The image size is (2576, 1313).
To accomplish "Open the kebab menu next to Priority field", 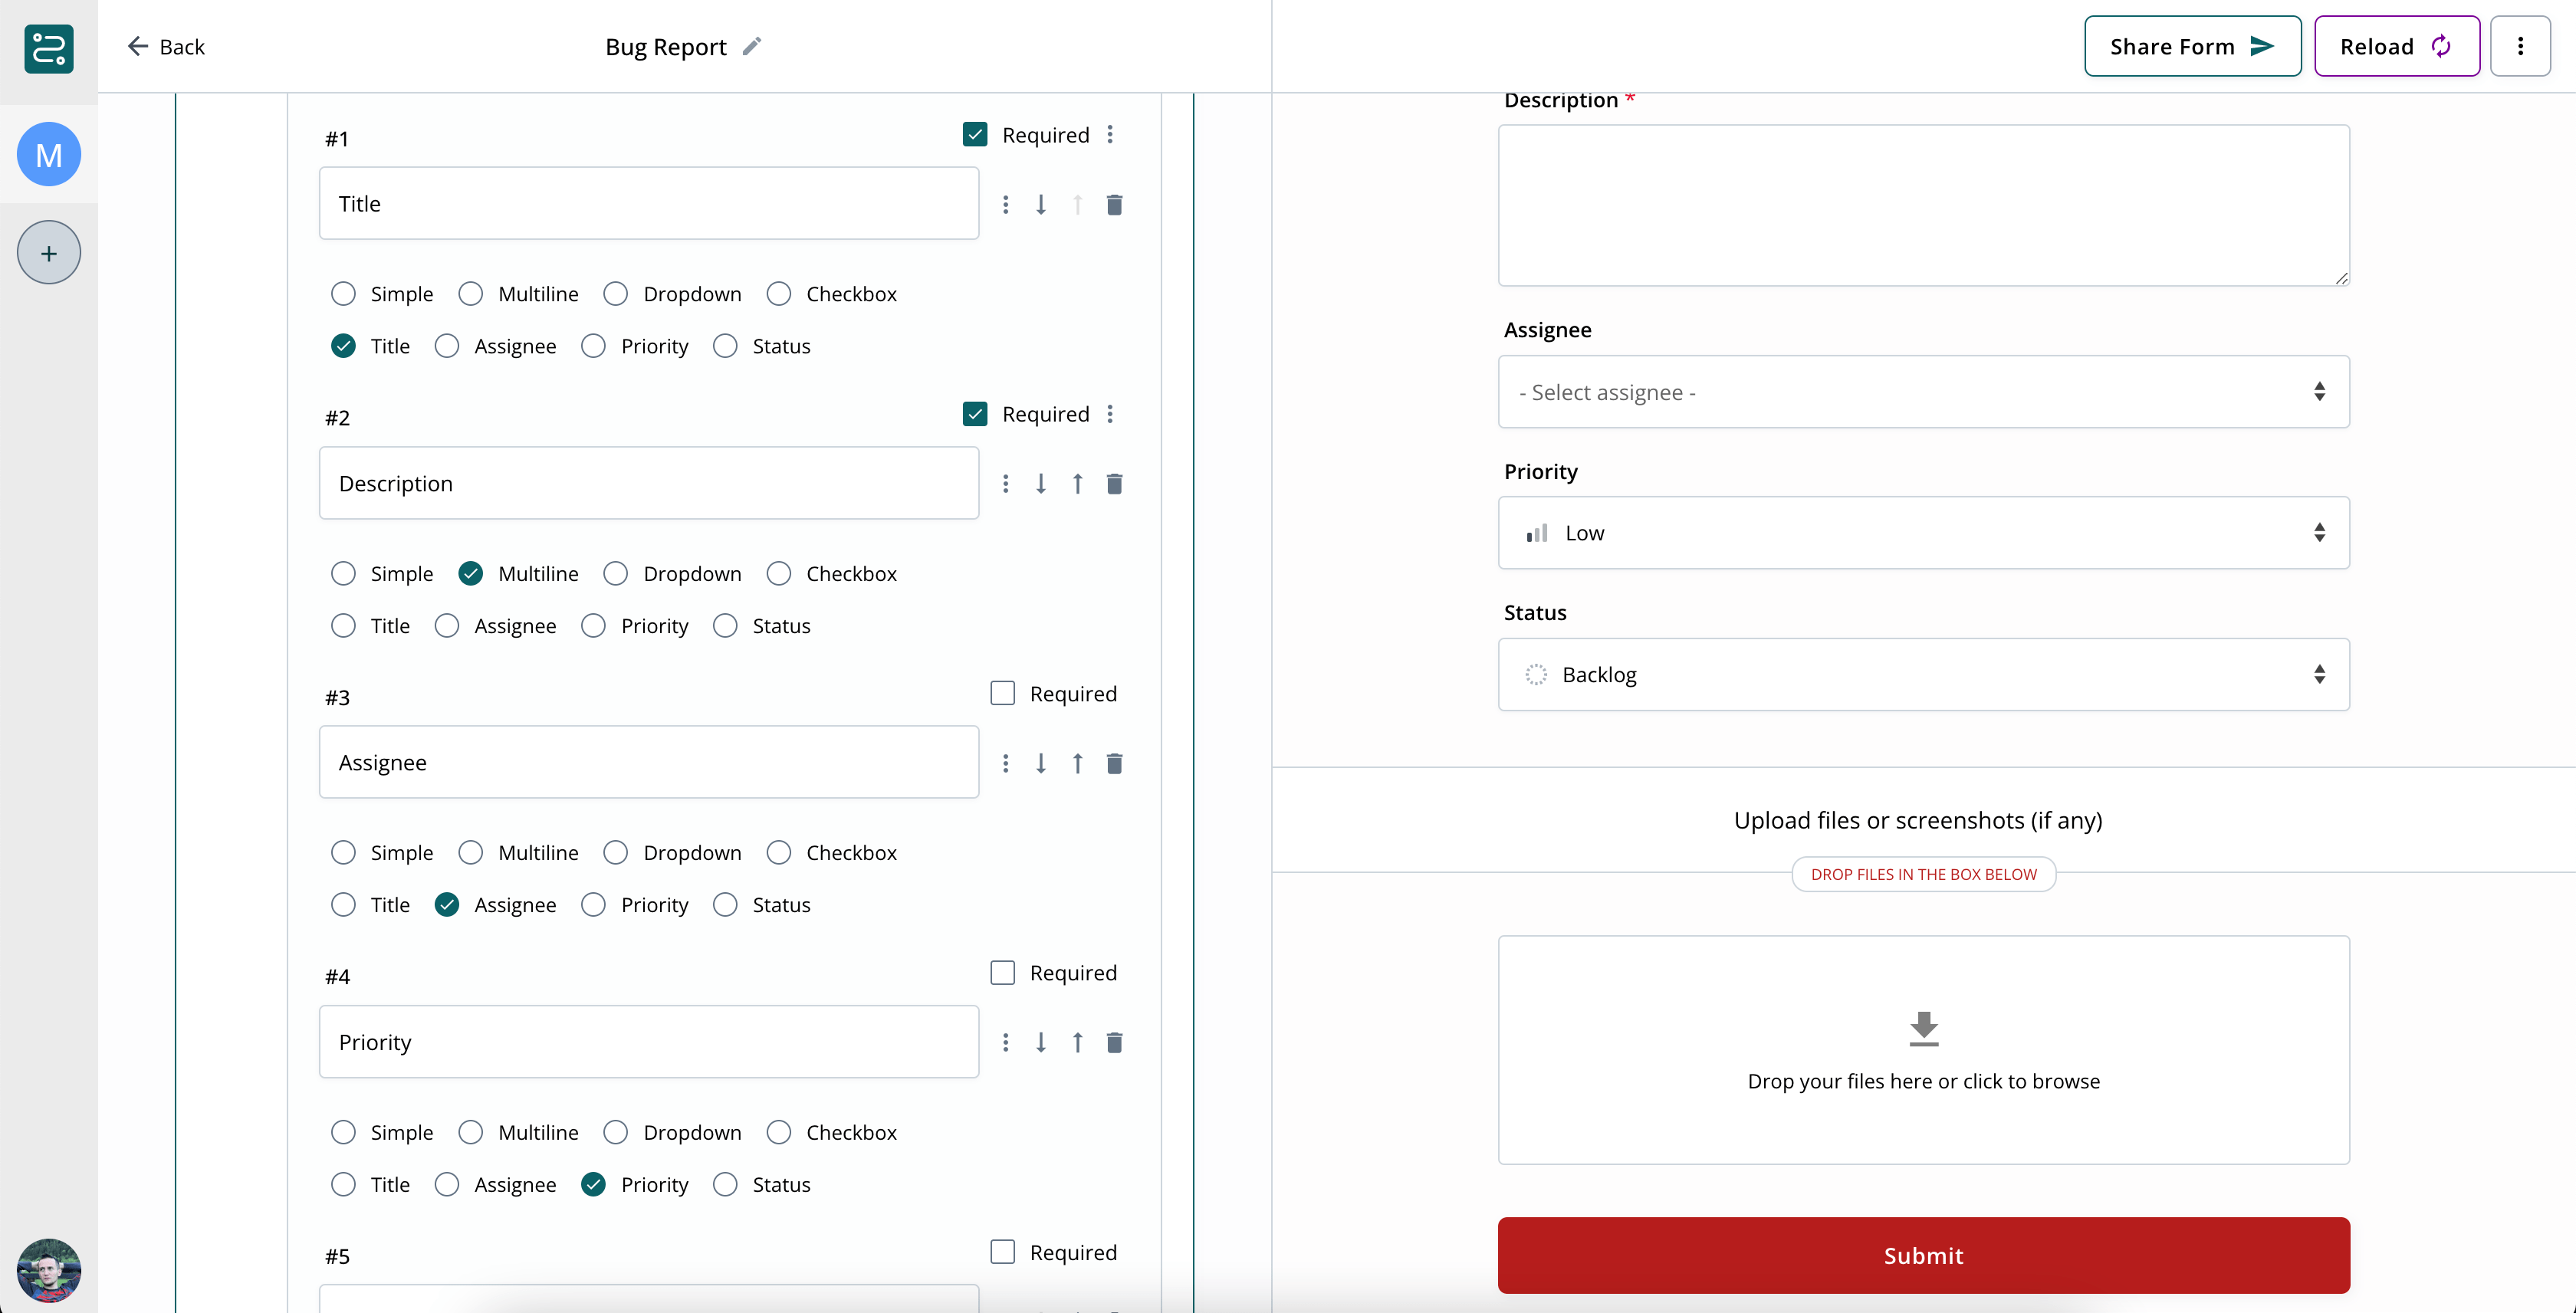I will (1005, 1042).
